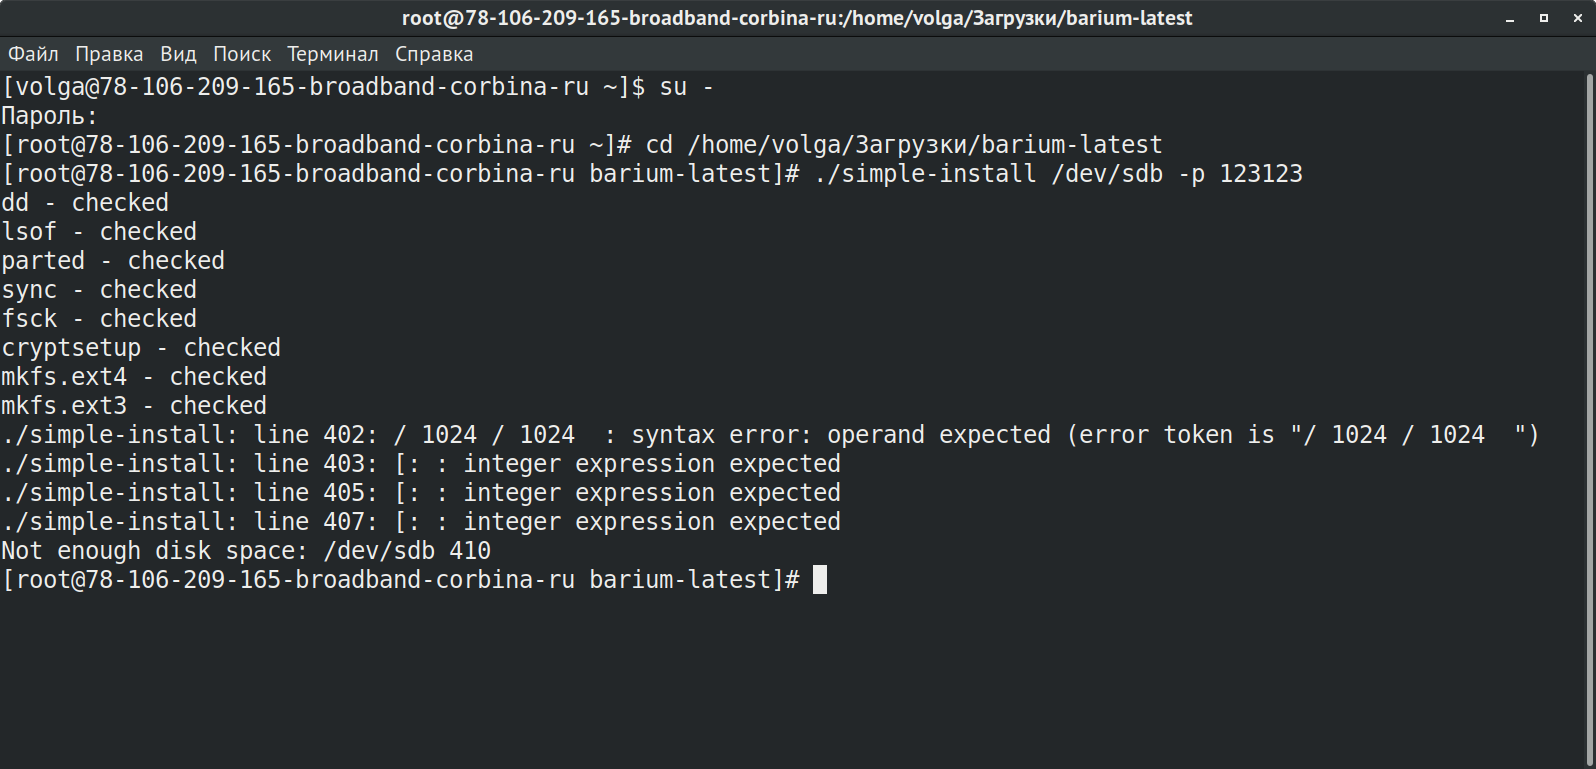Click the "su -" command text

click(686, 87)
